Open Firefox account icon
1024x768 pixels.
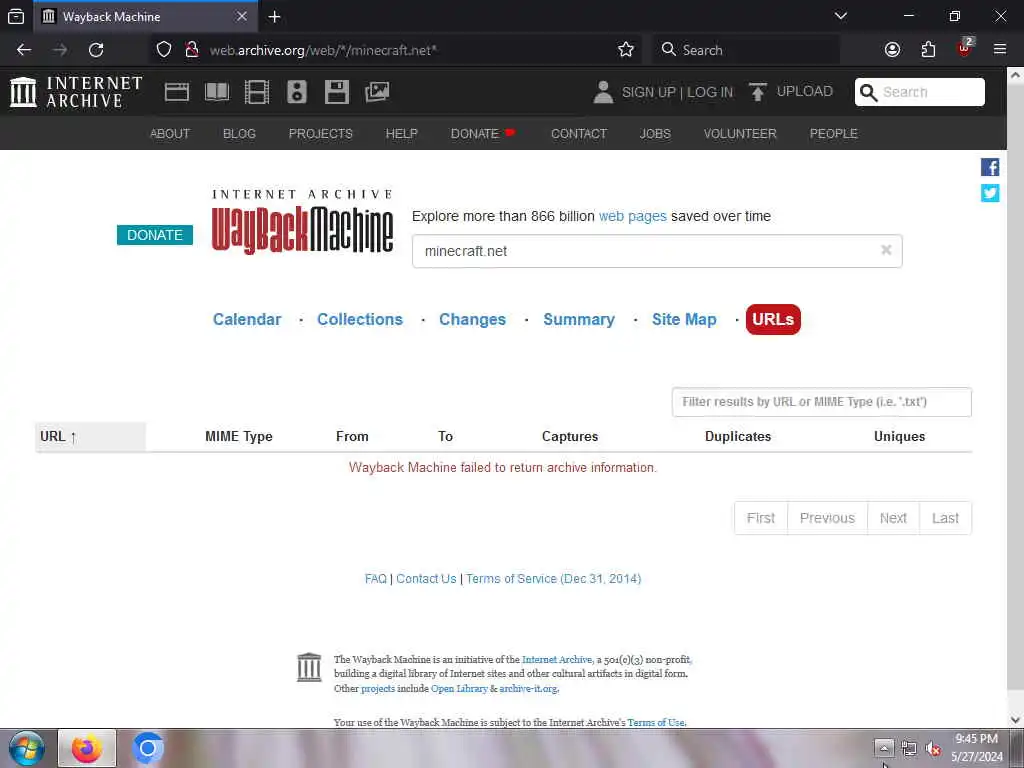pos(892,50)
